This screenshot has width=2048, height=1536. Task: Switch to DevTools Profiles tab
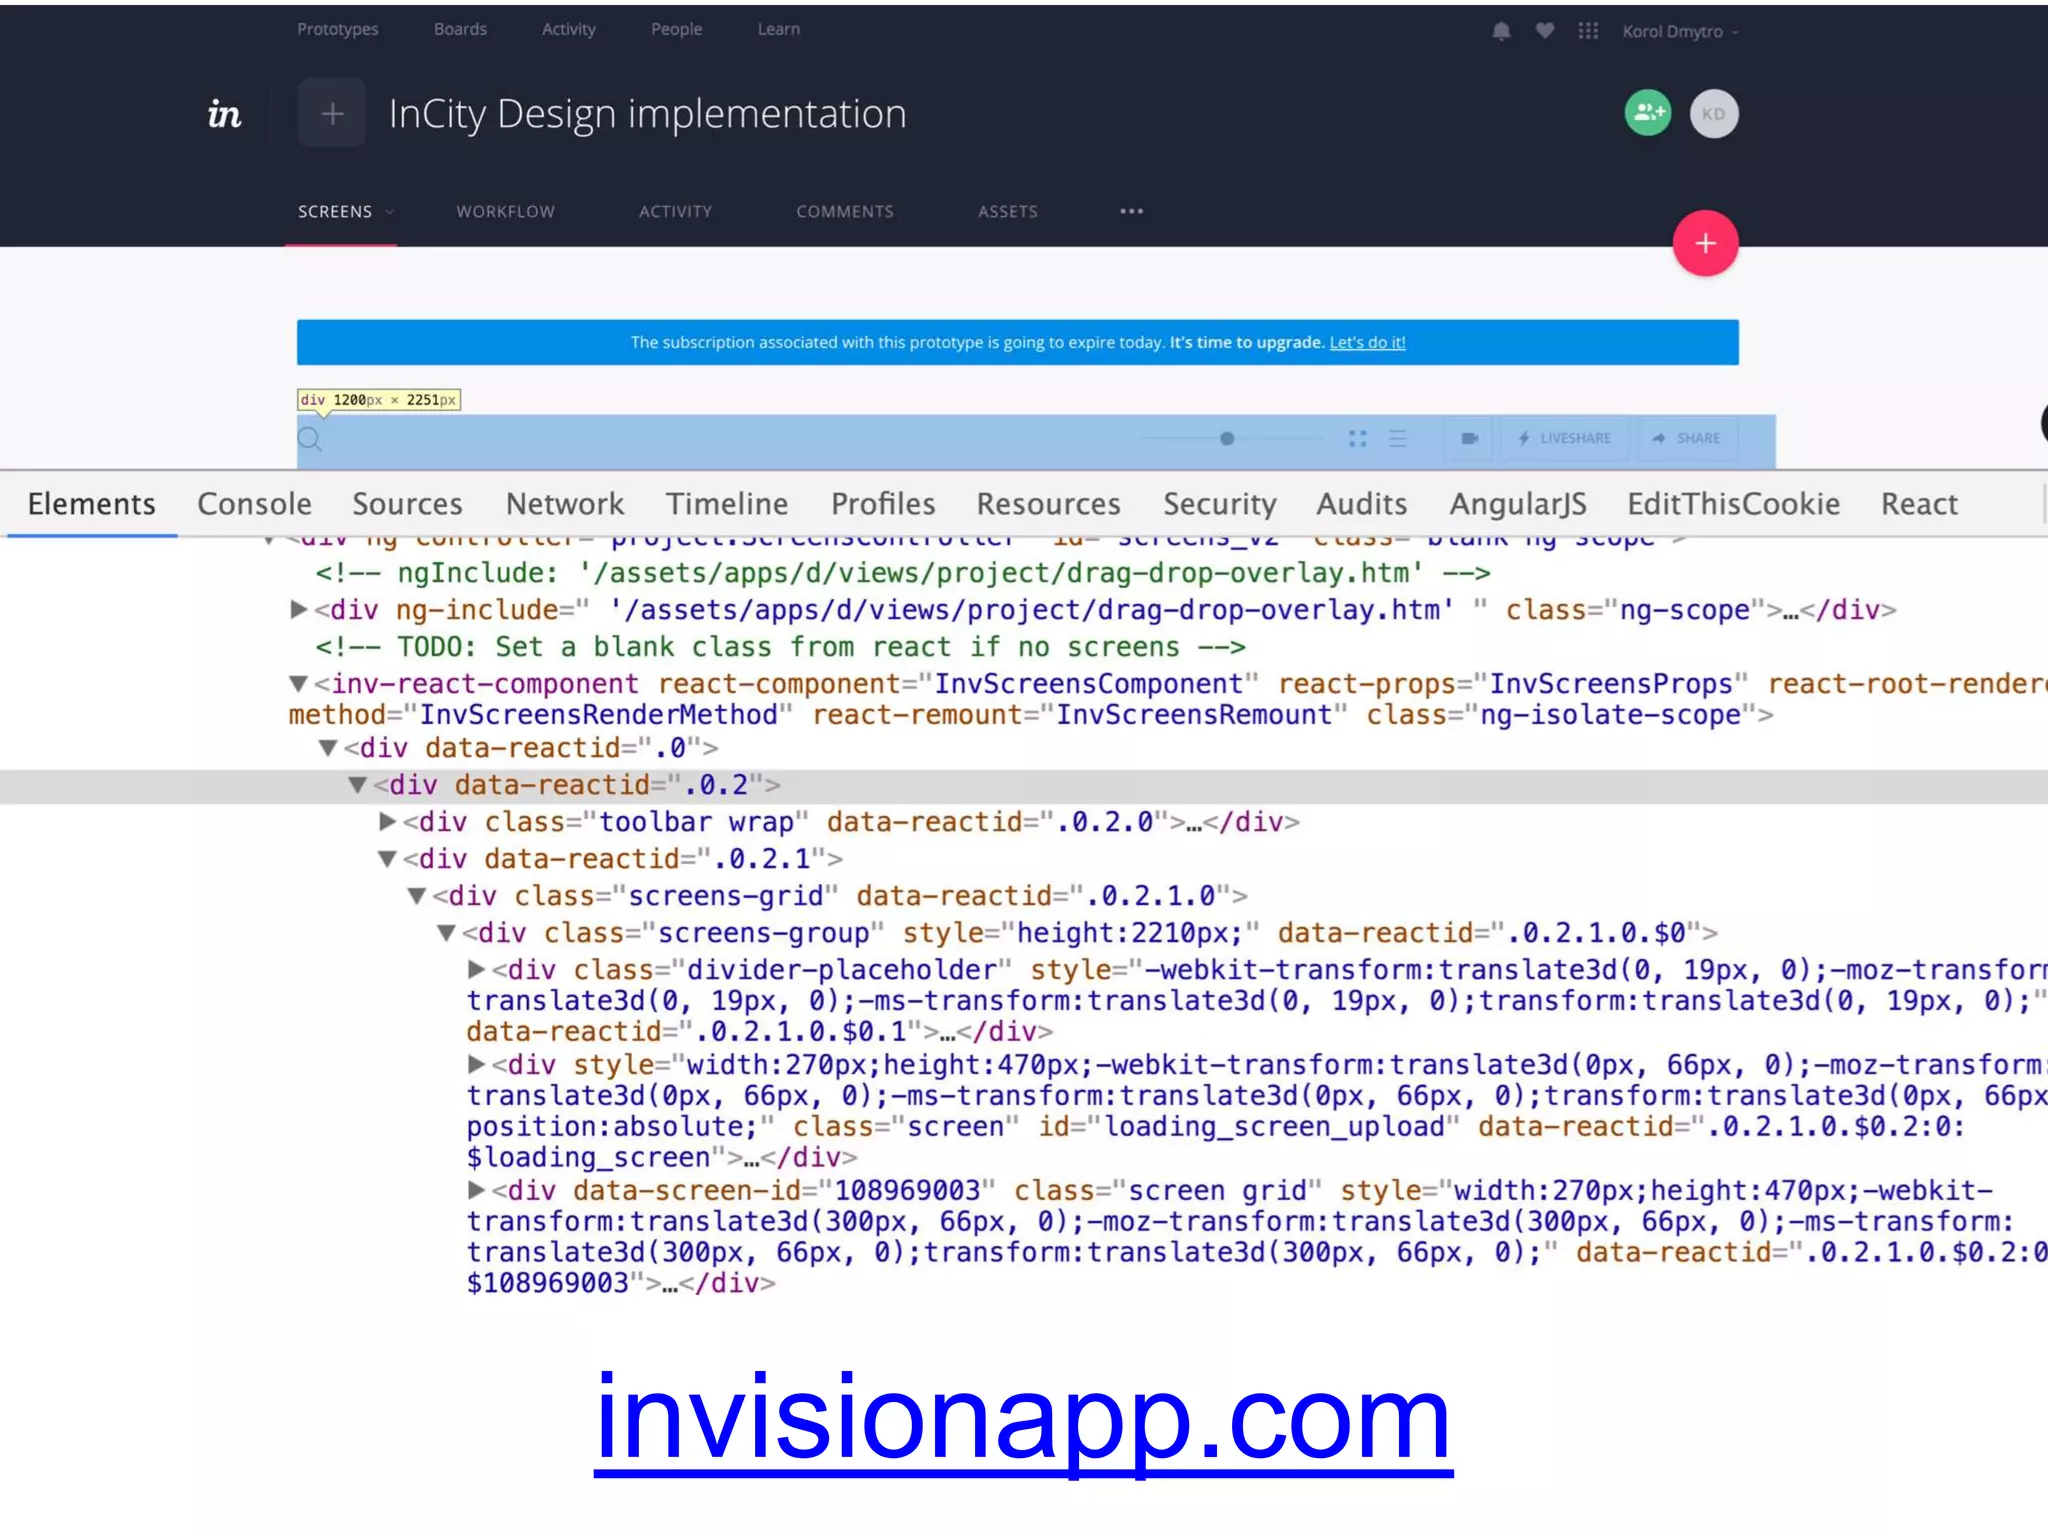(x=883, y=504)
